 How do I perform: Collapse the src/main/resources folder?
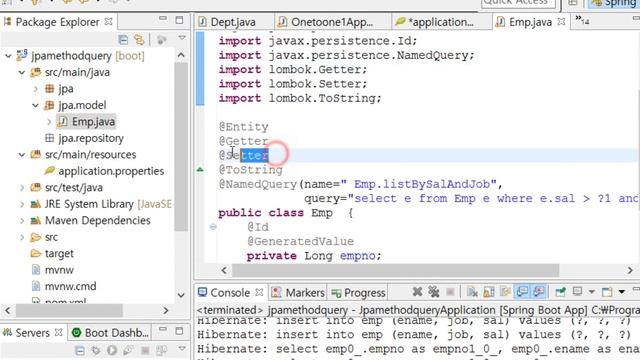[x=22, y=155]
